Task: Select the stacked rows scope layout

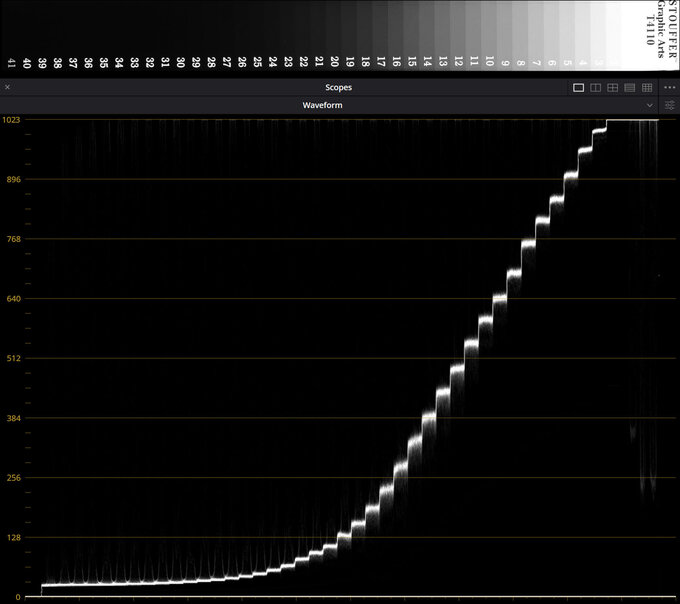Action: [x=630, y=88]
